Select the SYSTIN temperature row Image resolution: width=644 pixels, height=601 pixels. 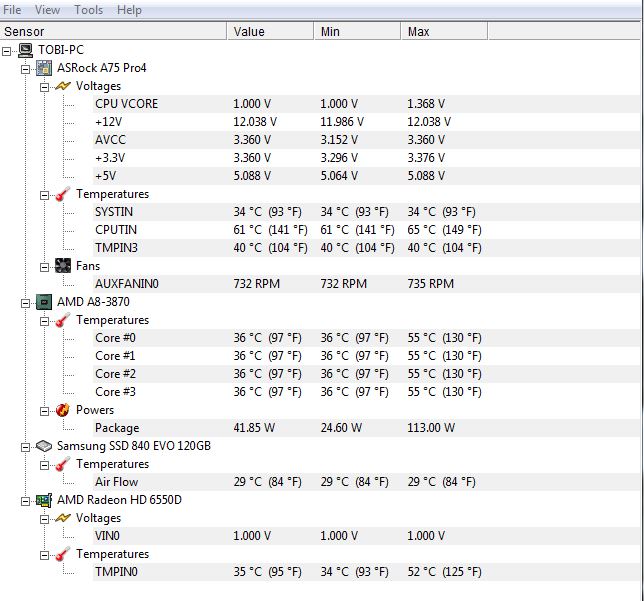point(366,212)
